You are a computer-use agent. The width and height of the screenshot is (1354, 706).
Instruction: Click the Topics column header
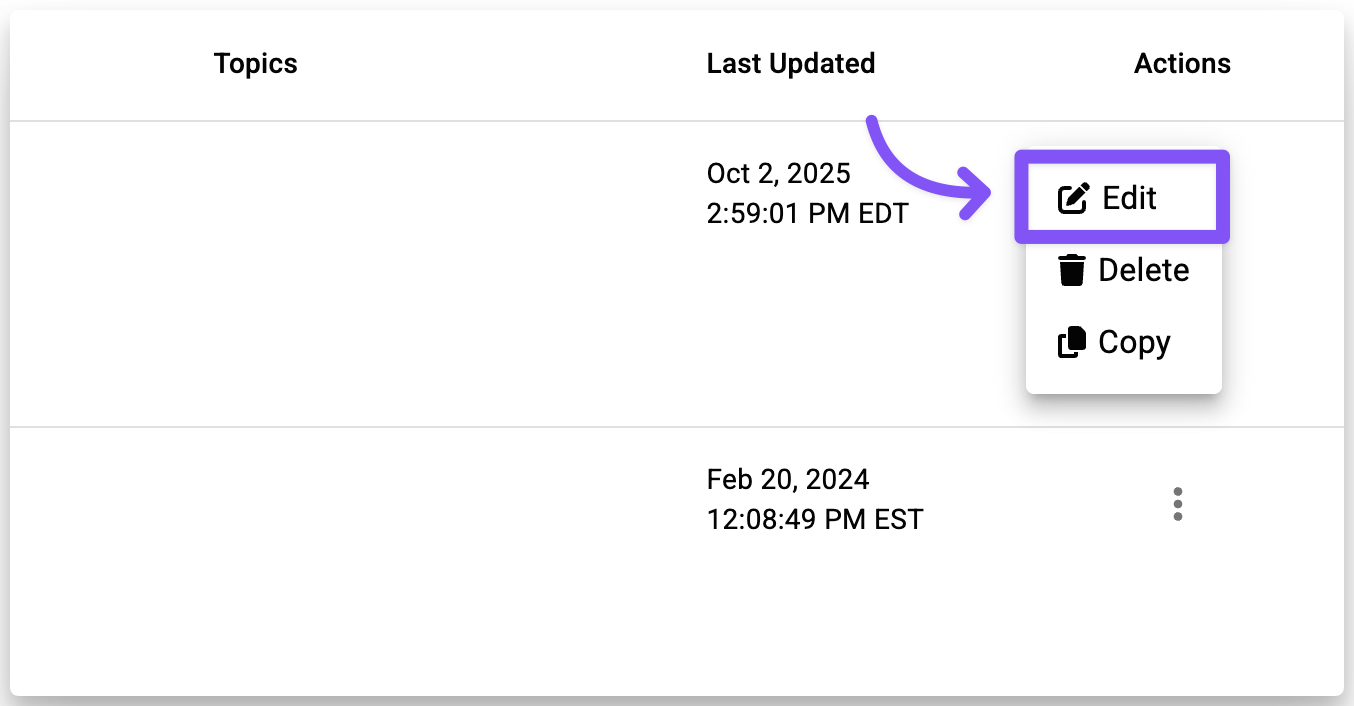(x=256, y=64)
